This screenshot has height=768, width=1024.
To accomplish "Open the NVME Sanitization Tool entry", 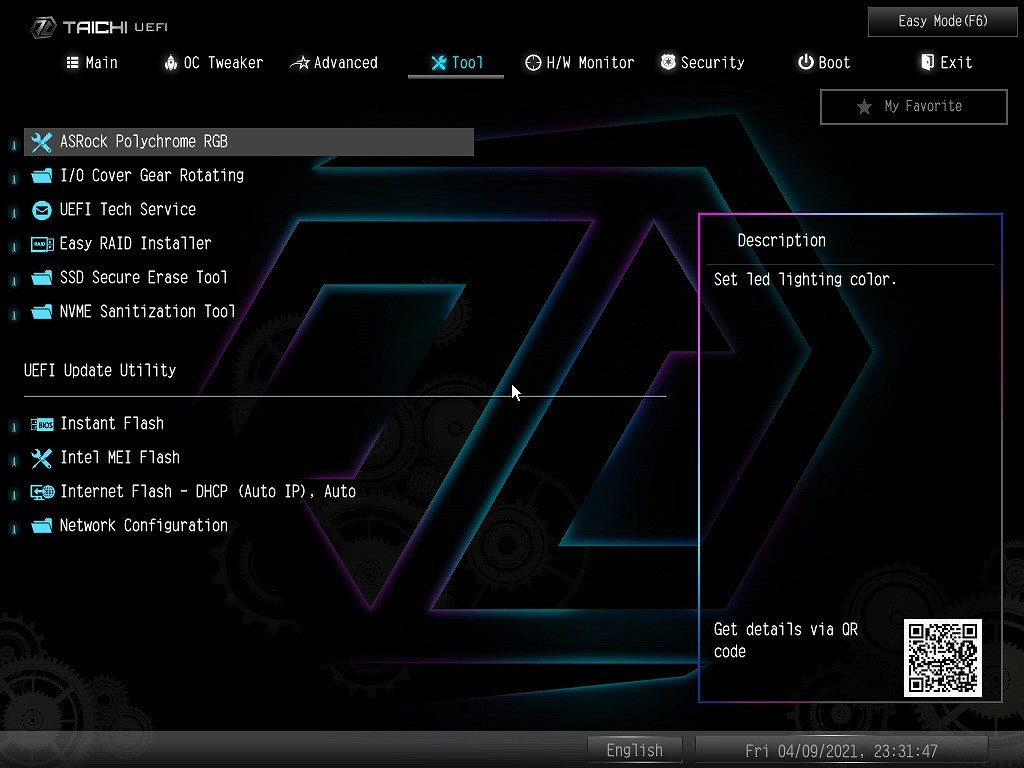I will (147, 312).
